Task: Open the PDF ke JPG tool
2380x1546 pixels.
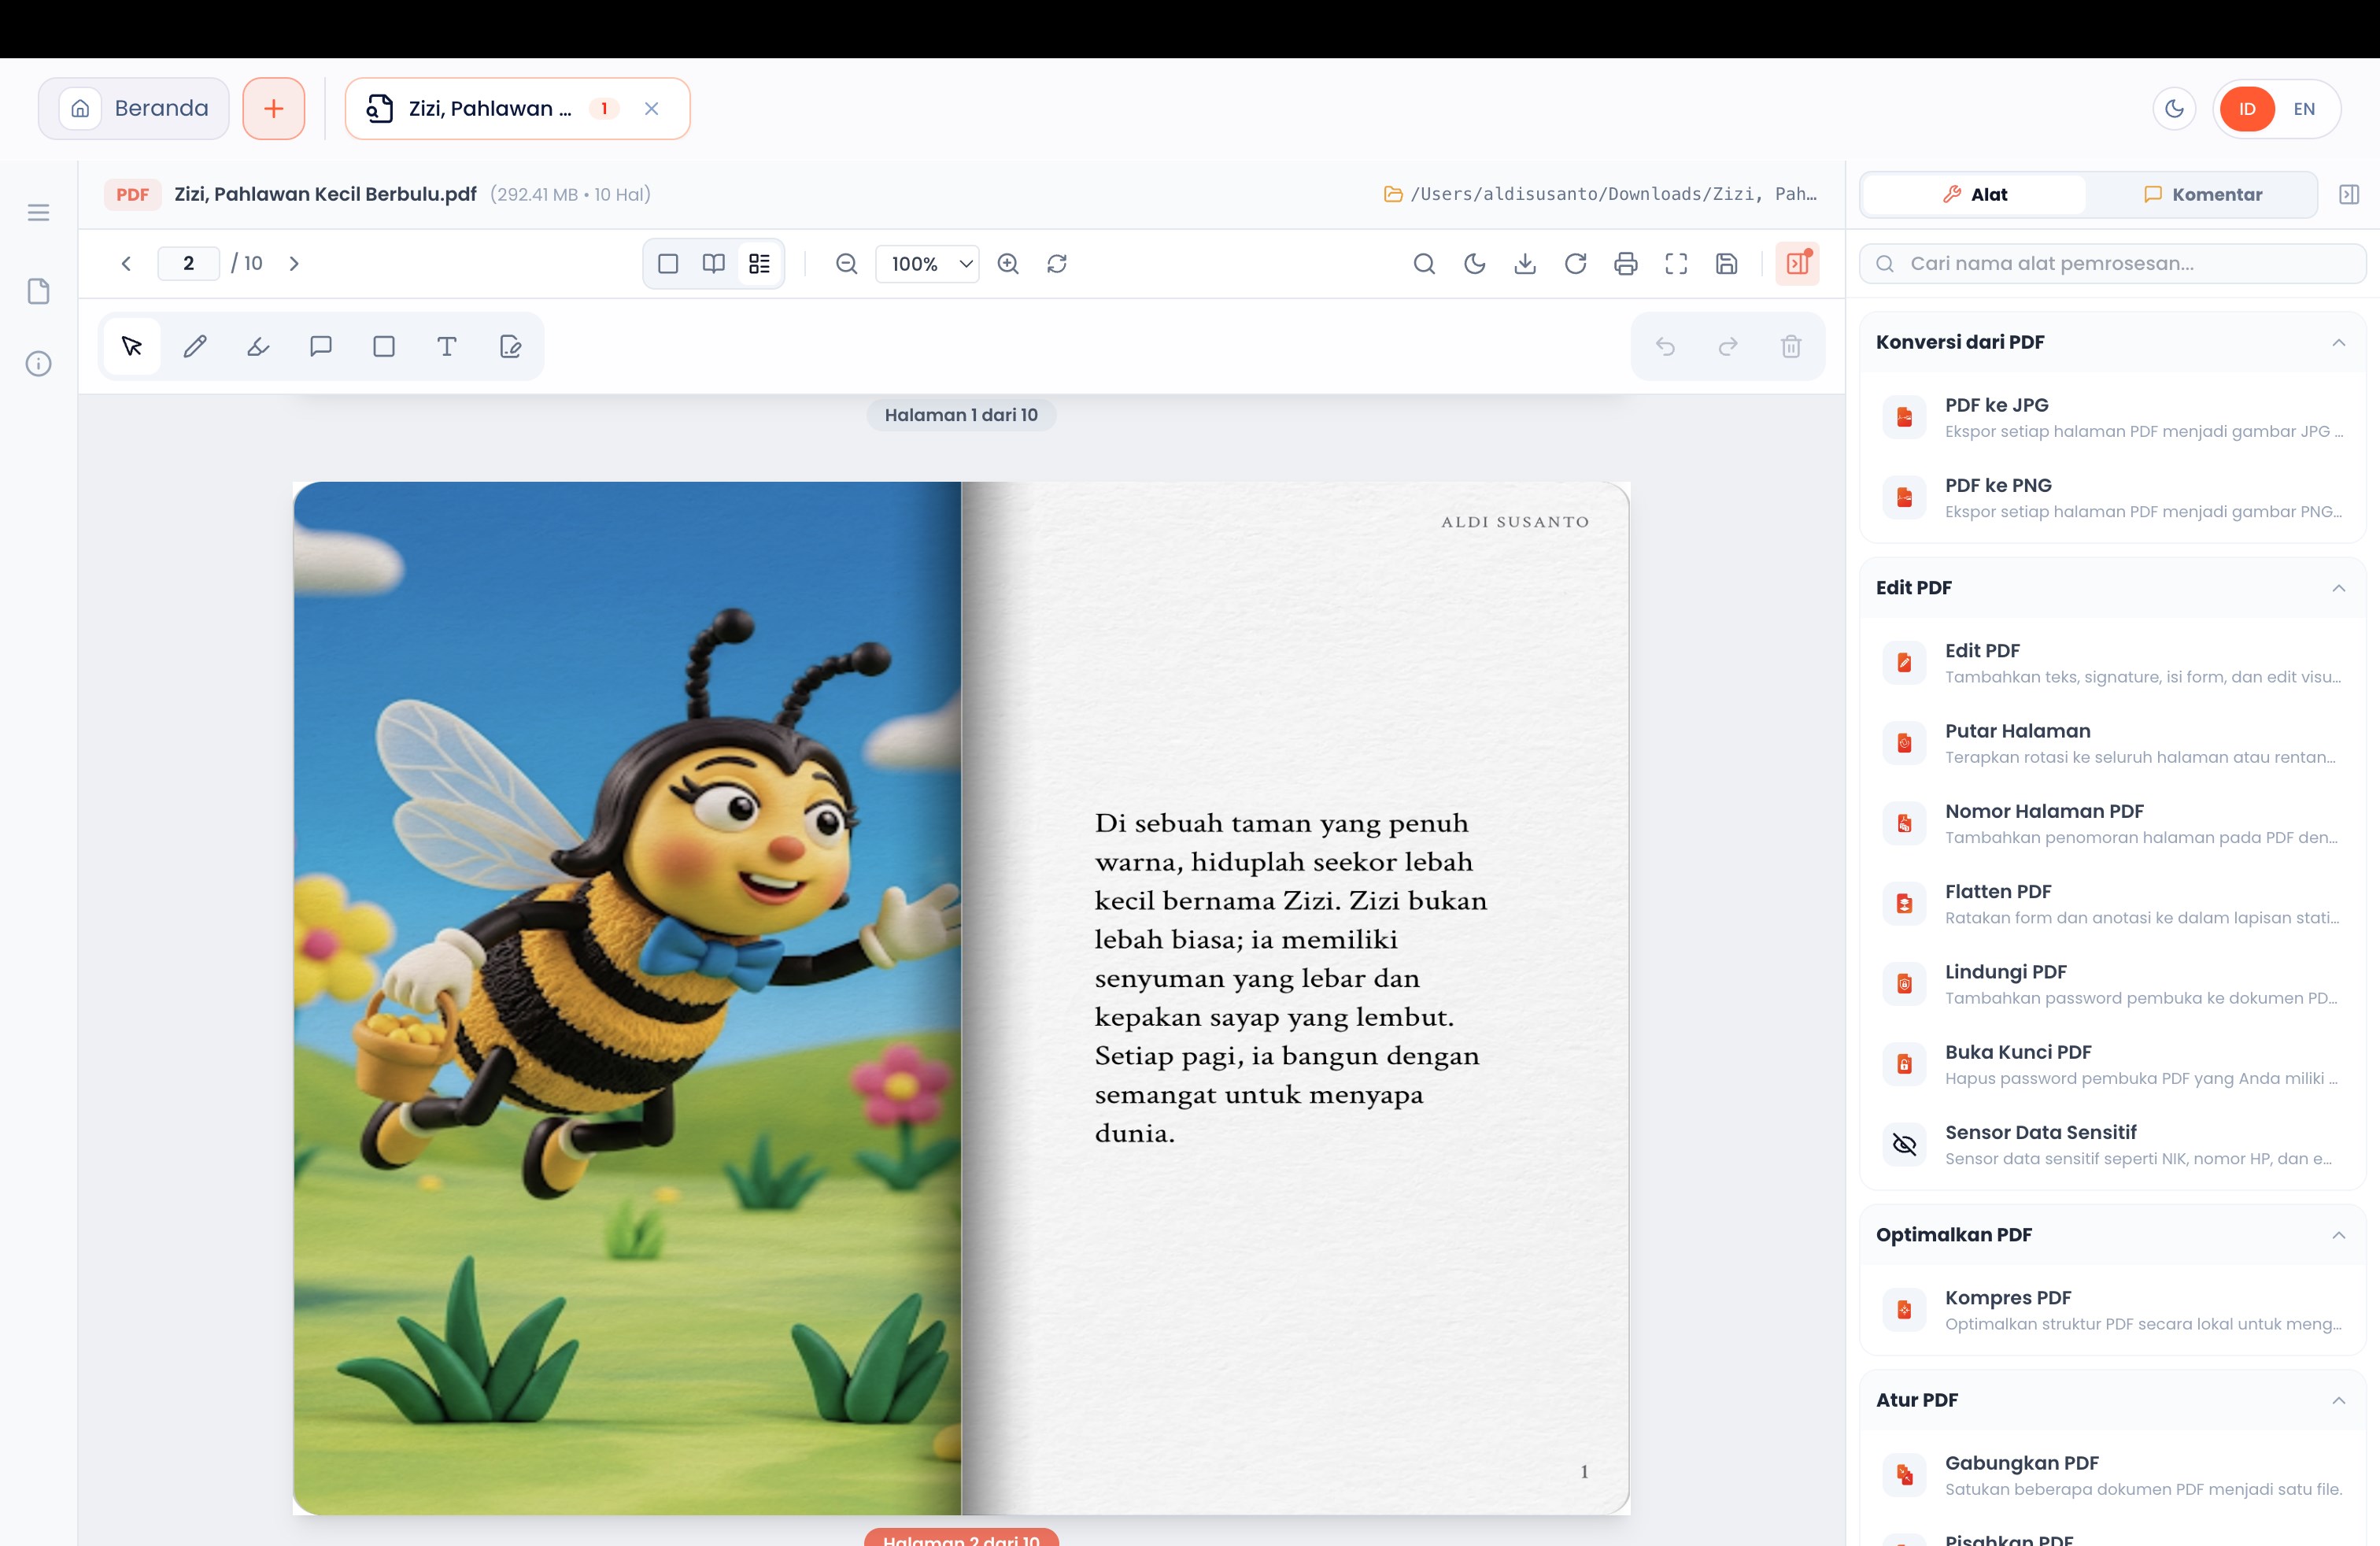Action: click(2112, 417)
